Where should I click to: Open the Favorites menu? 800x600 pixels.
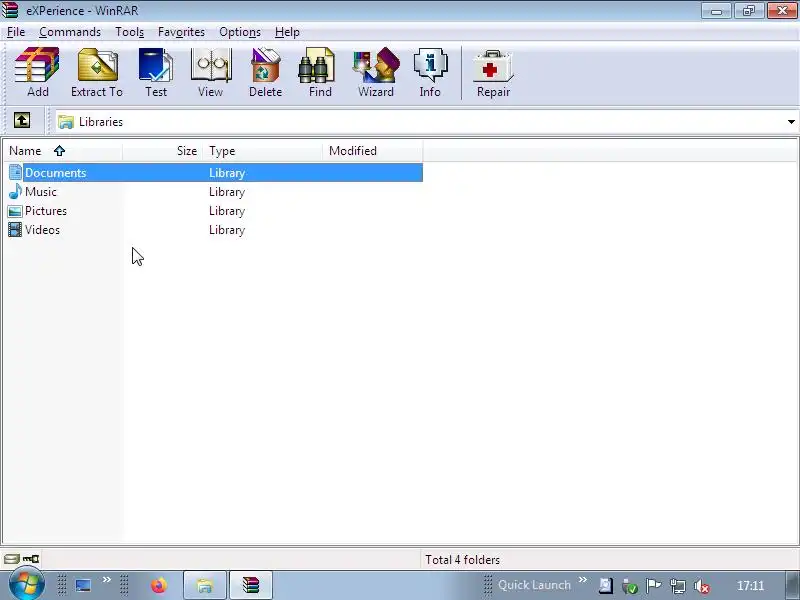click(x=181, y=32)
